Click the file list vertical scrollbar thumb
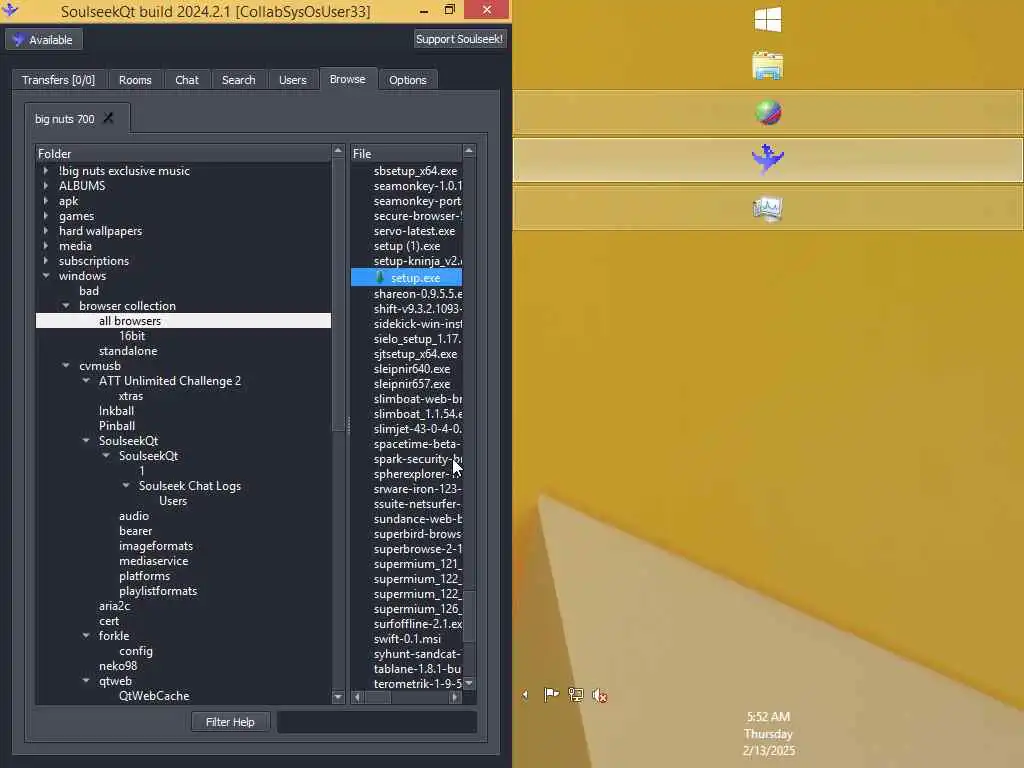 [469, 617]
